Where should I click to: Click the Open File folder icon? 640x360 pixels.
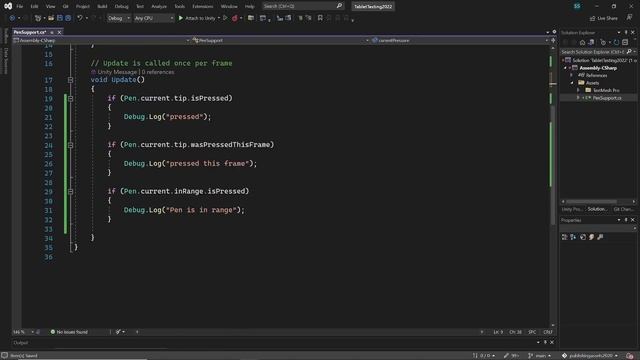(x=51, y=18)
